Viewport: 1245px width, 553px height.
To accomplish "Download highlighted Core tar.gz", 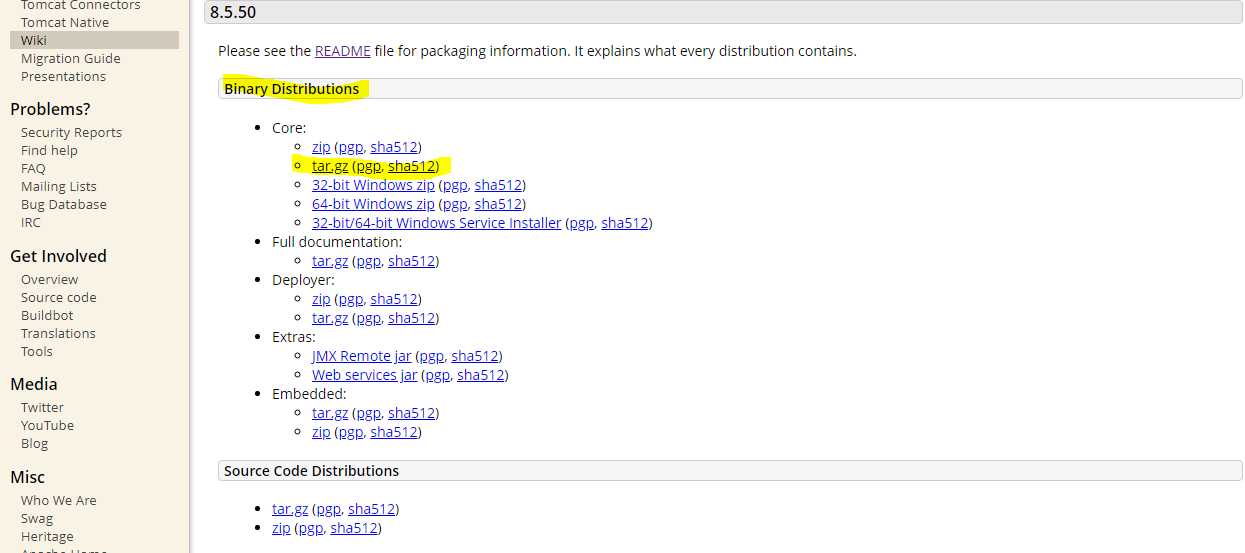I will tap(330, 166).
